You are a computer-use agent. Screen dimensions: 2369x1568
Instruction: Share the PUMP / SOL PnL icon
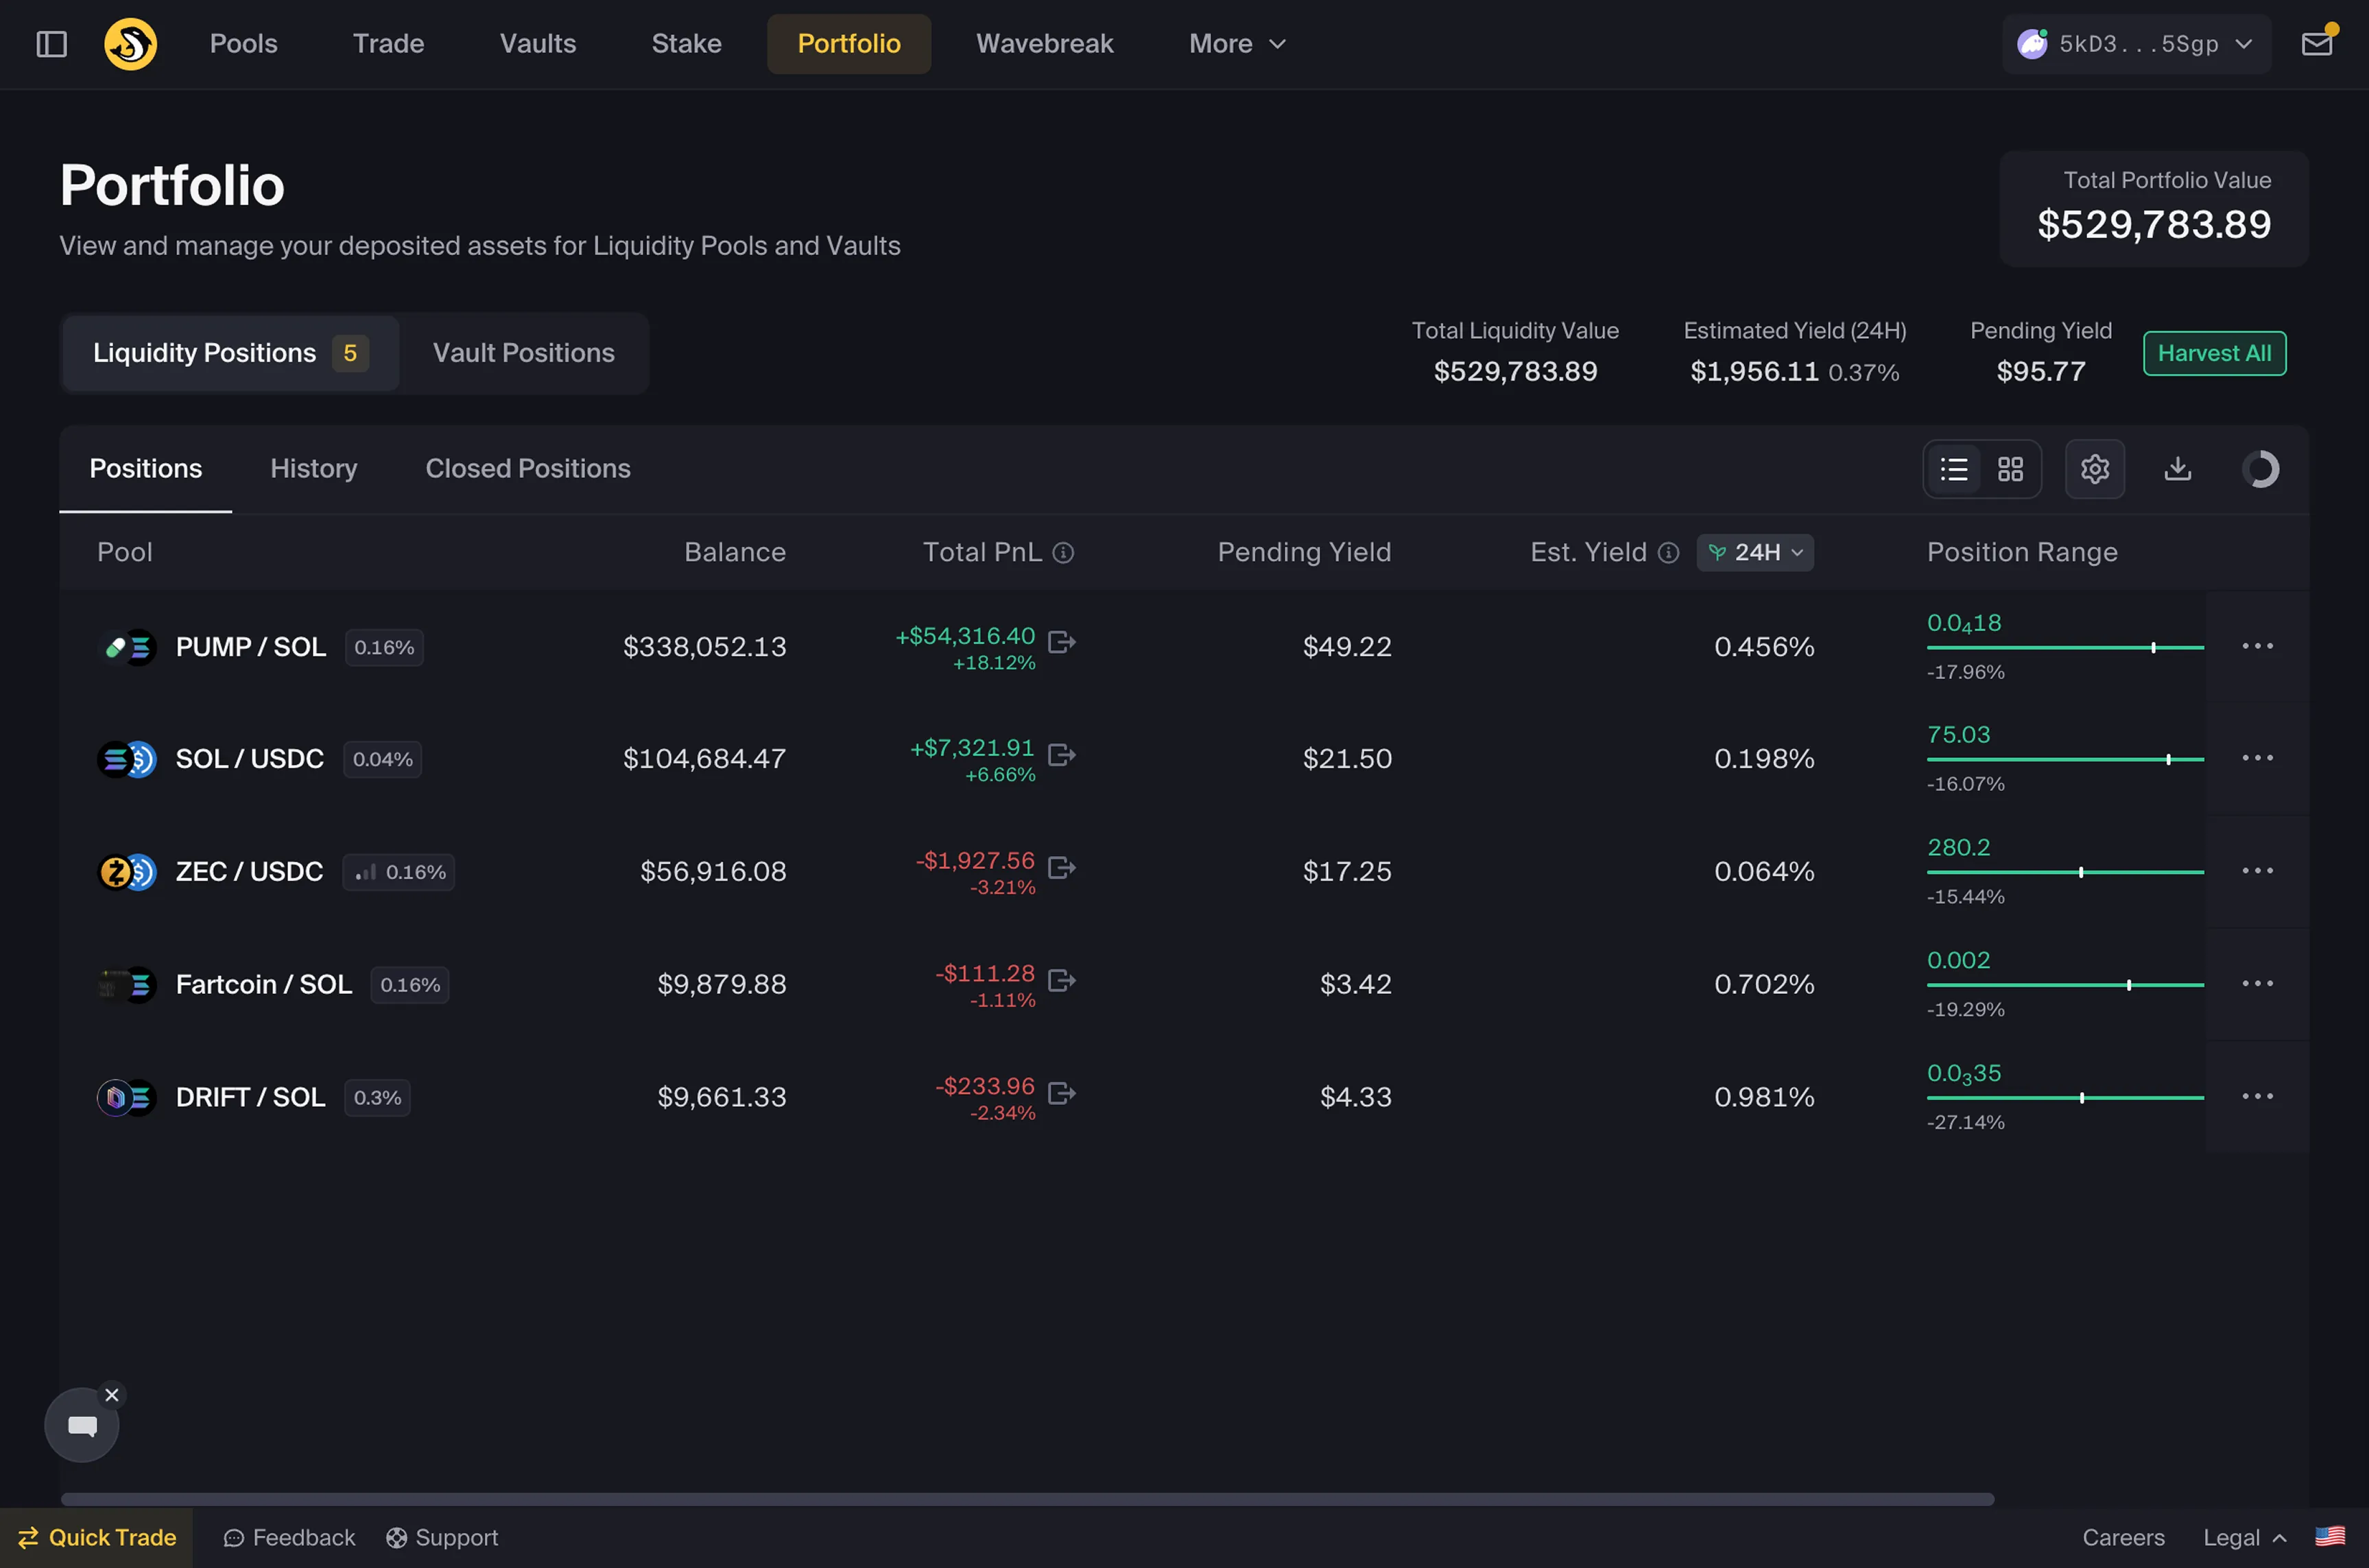[1061, 642]
